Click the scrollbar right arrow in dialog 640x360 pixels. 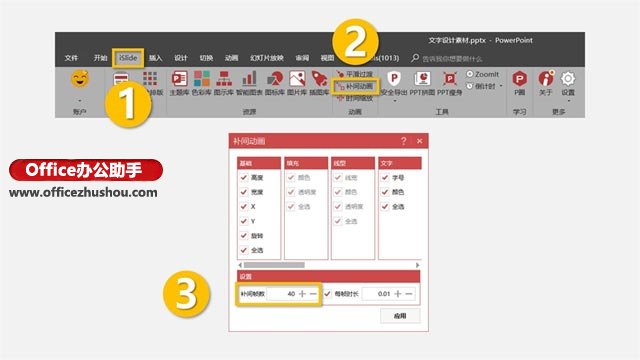tap(417, 265)
